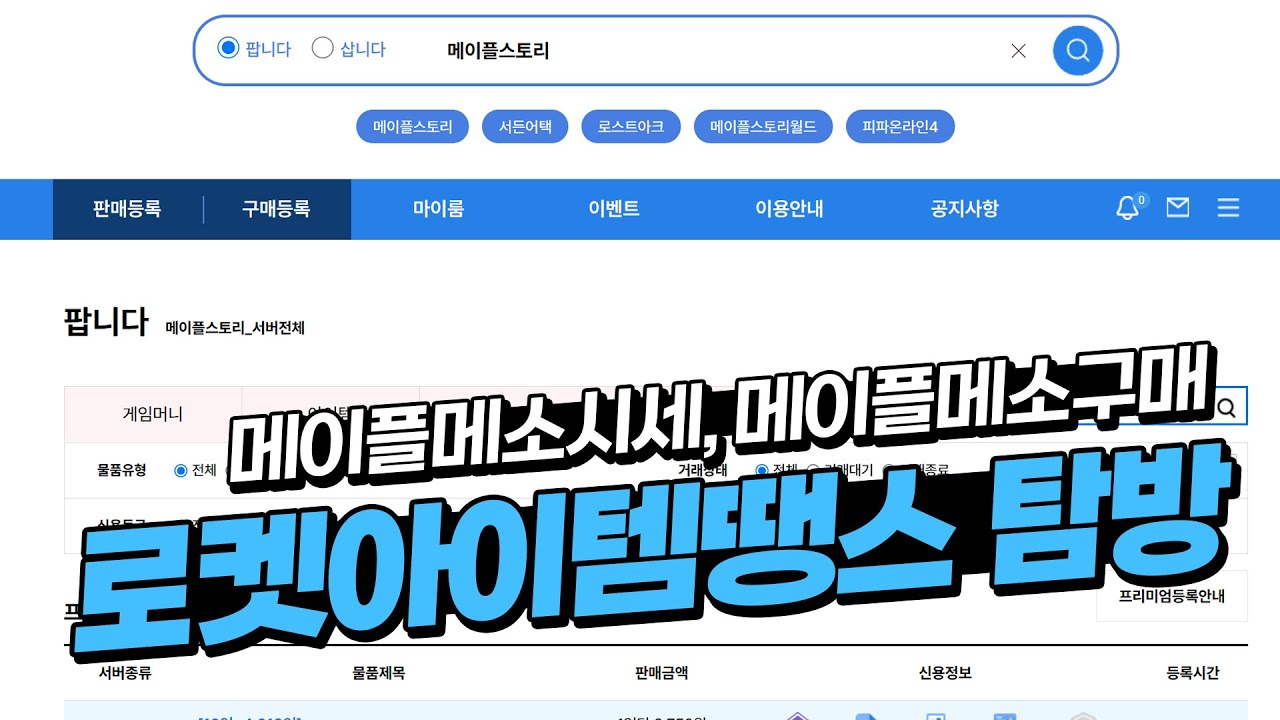1280x720 pixels.
Task: Open the notification bell icon
Action: tap(1128, 208)
